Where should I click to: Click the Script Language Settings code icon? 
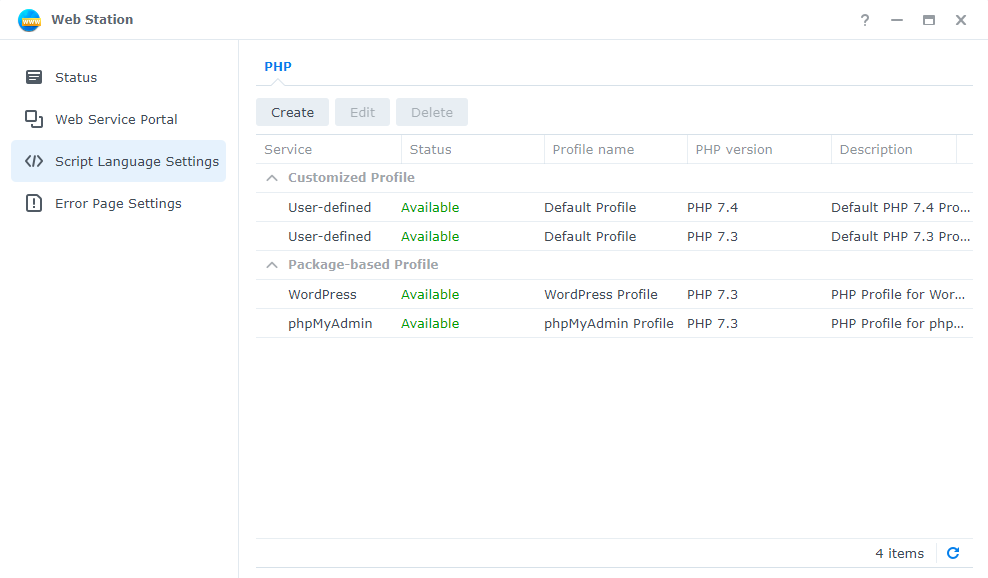tap(34, 161)
